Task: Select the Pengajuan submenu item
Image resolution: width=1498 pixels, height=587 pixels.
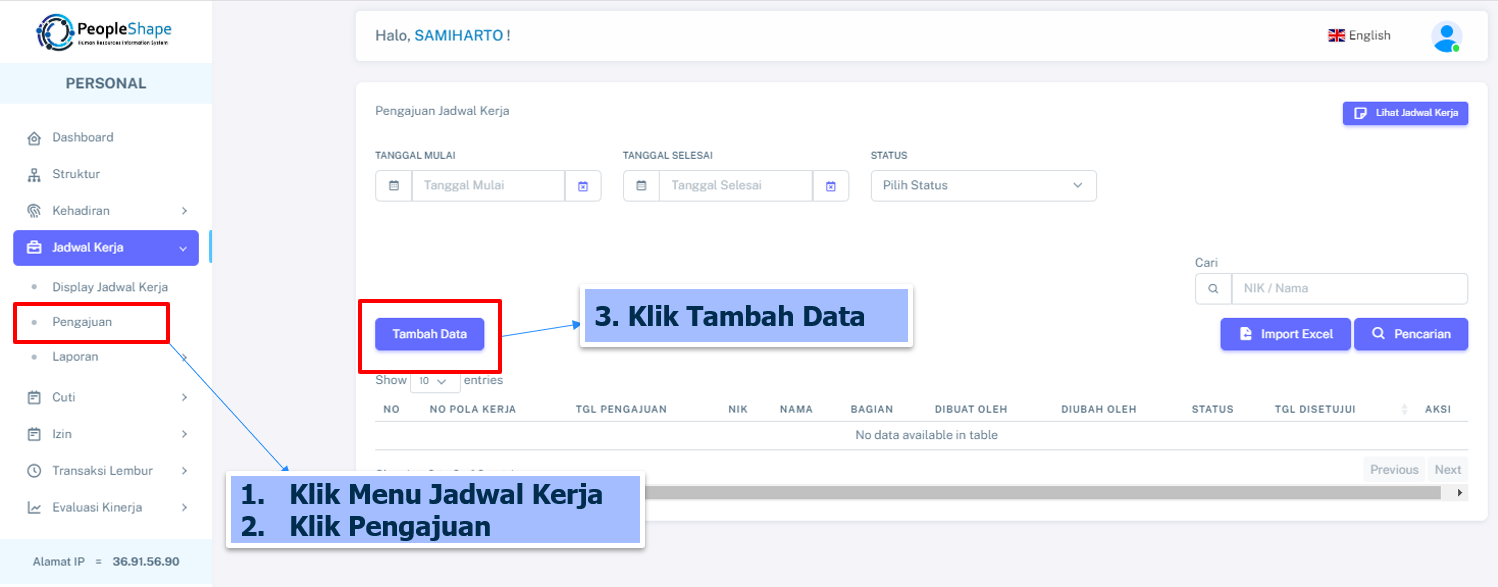Action: pyautogui.click(x=82, y=322)
